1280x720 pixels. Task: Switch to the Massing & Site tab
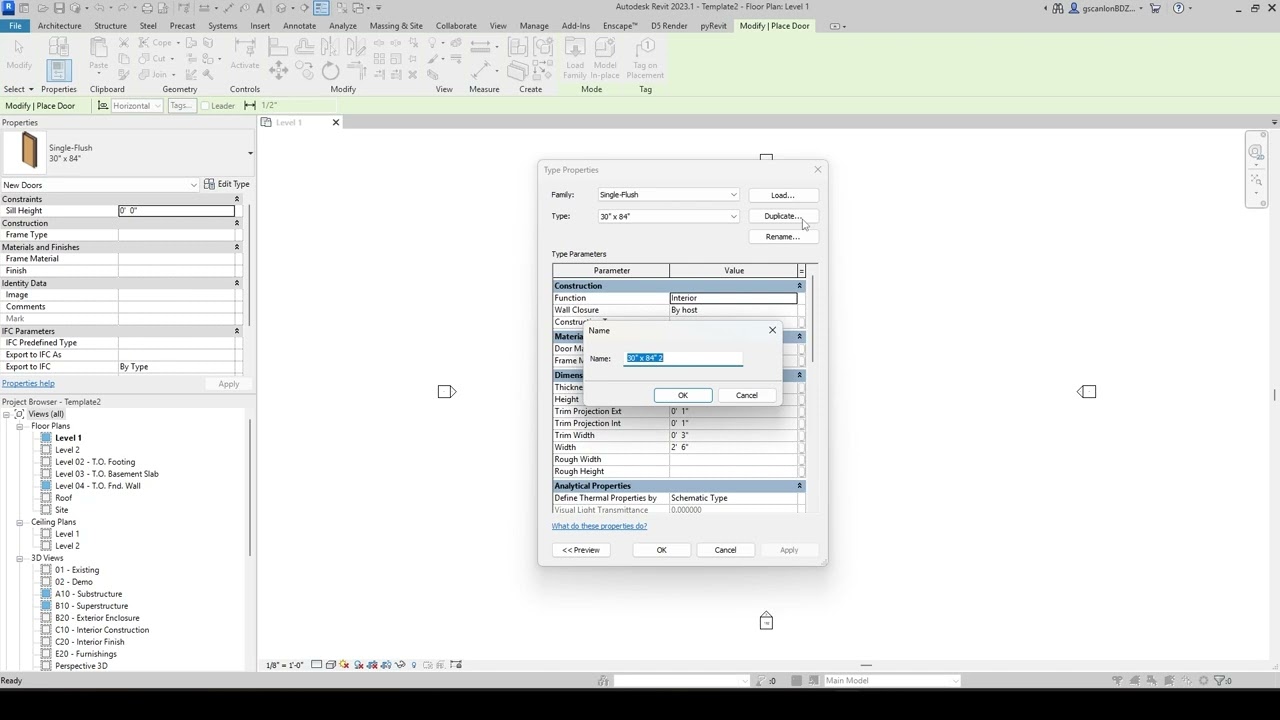[396, 26]
